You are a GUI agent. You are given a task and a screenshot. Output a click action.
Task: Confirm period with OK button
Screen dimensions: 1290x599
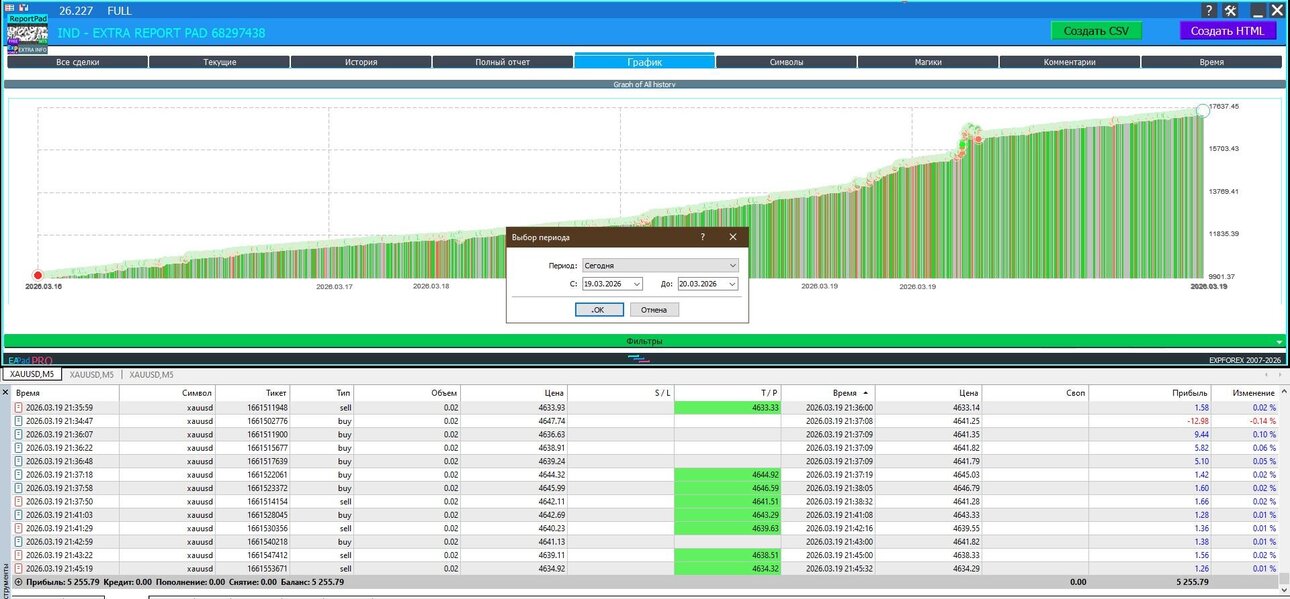(599, 310)
